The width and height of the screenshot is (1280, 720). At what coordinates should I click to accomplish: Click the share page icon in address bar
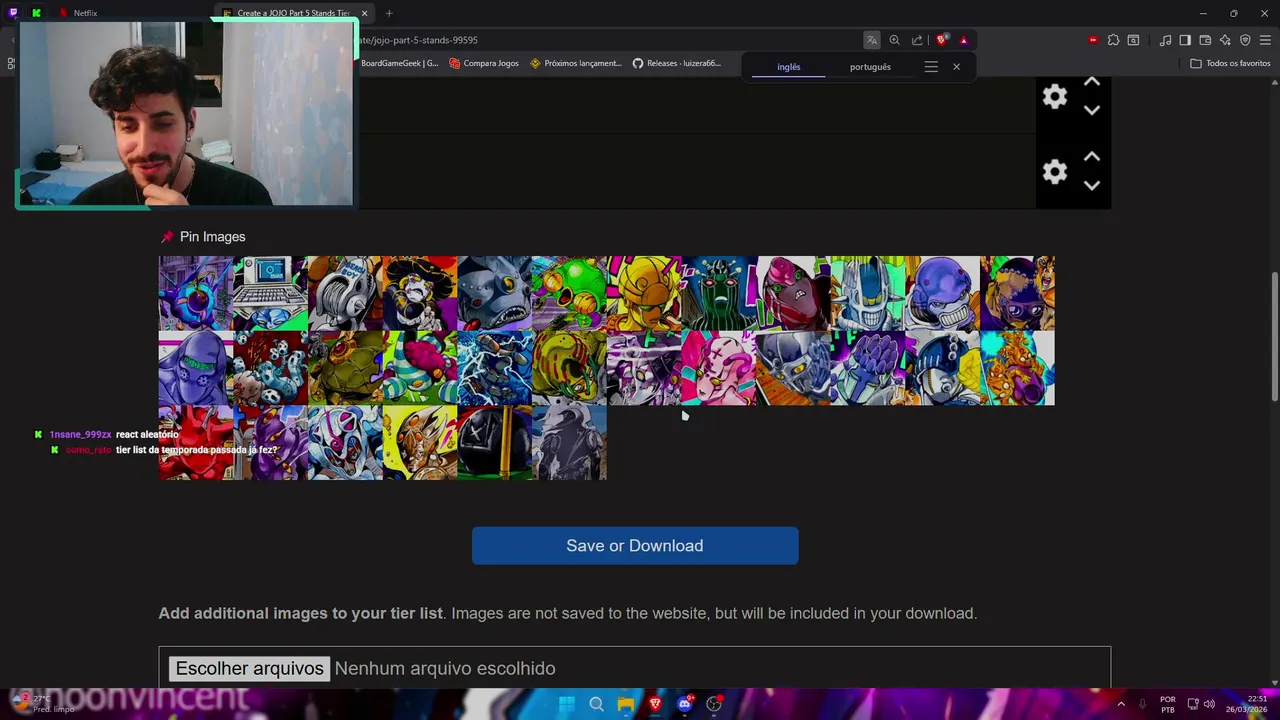(x=917, y=40)
